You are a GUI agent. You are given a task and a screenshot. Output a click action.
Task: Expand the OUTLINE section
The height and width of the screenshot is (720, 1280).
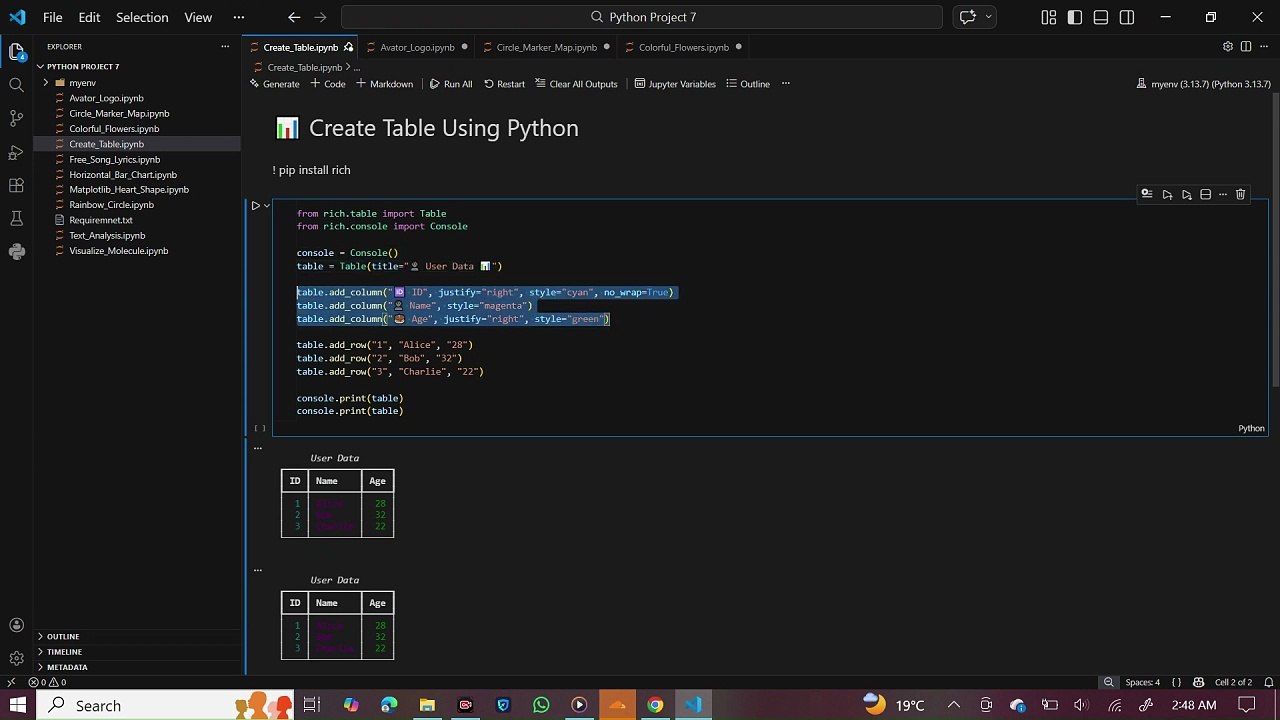pos(62,636)
